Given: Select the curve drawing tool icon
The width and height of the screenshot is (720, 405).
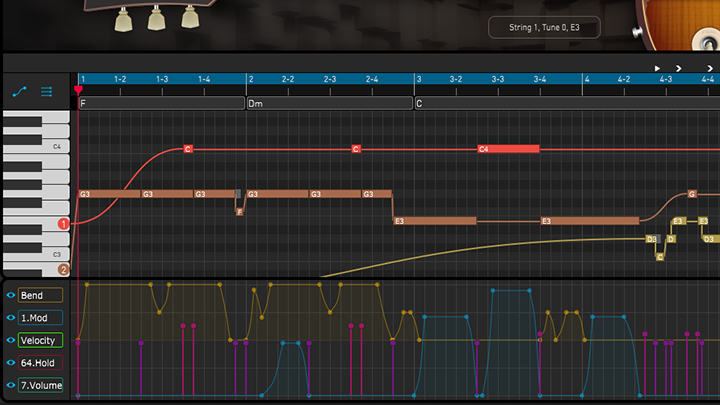Looking at the screenshot, I should pos(19,92).
